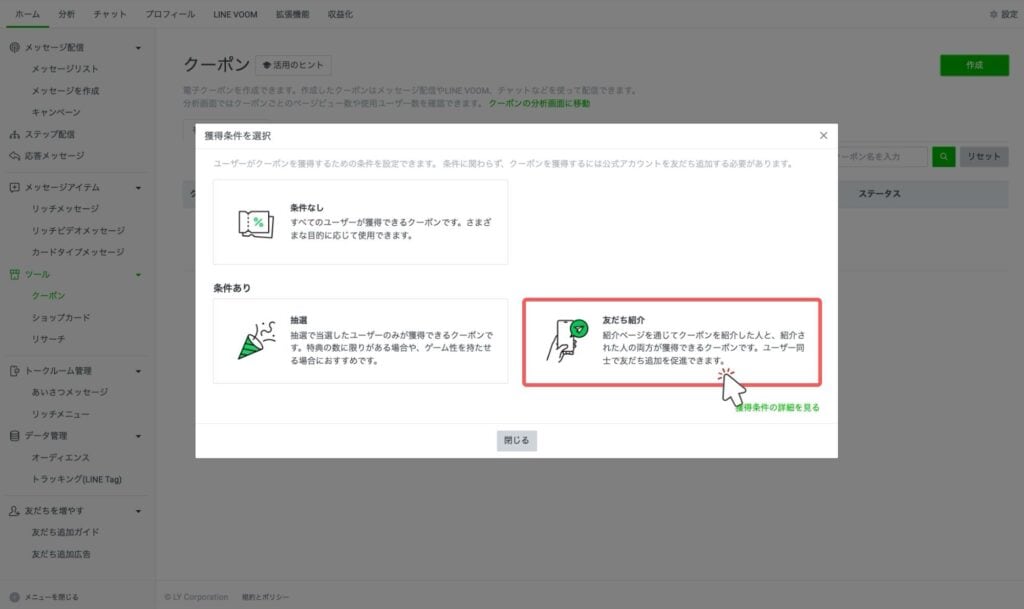Viewport: 1024px width, 609px height.
Task: Click the ステータス column header
Action: pos(879,194)
